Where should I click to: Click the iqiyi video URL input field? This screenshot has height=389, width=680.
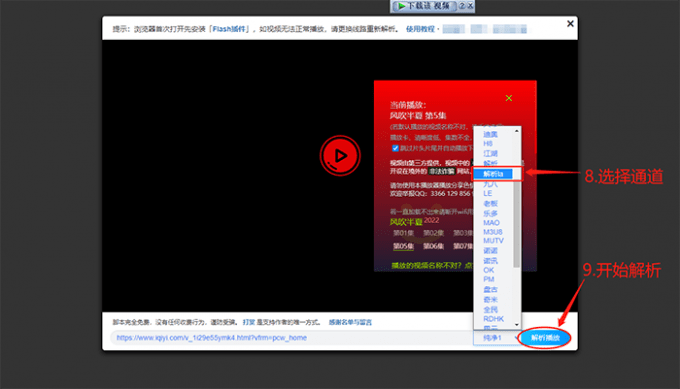[291, 338]
